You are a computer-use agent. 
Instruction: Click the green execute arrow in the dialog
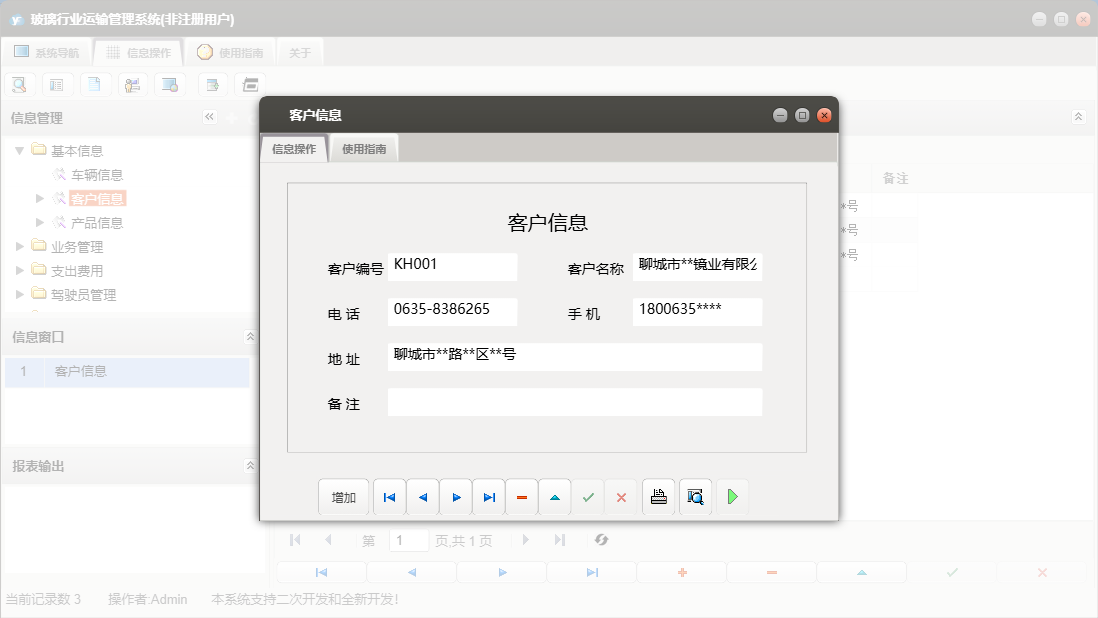coord(732,496)
